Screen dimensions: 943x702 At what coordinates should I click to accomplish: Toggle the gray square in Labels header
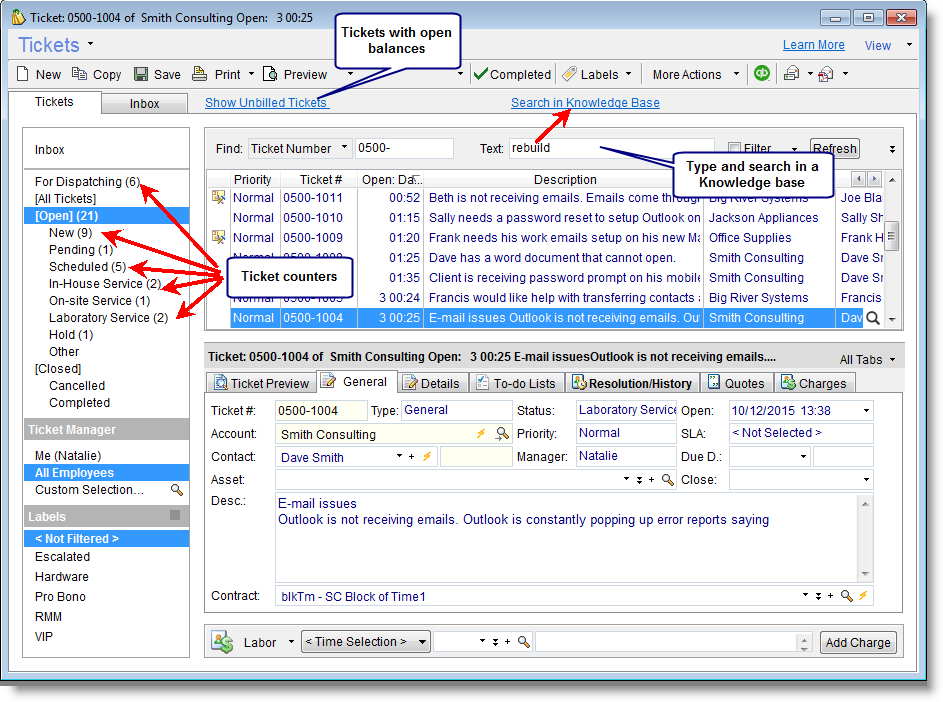(175, 516)
